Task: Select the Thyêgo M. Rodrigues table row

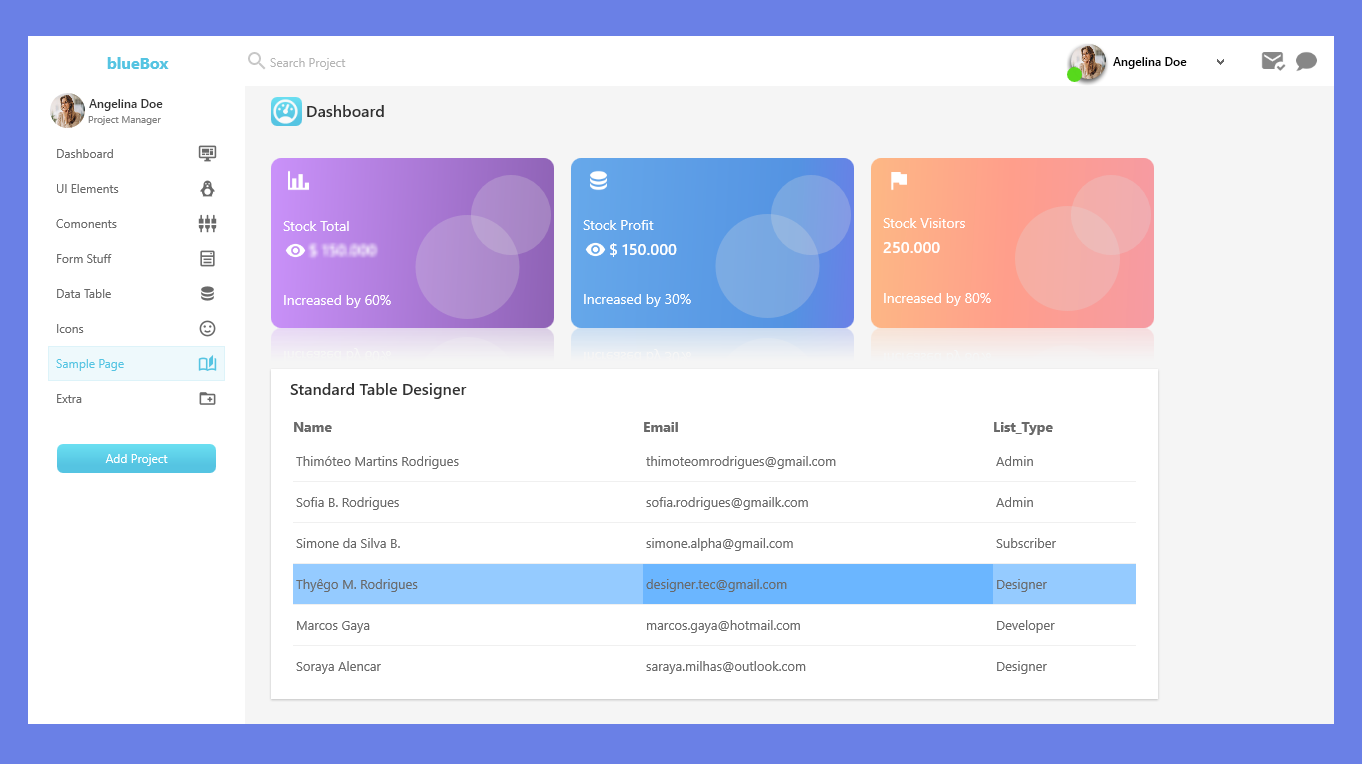Action: (714, 584)
